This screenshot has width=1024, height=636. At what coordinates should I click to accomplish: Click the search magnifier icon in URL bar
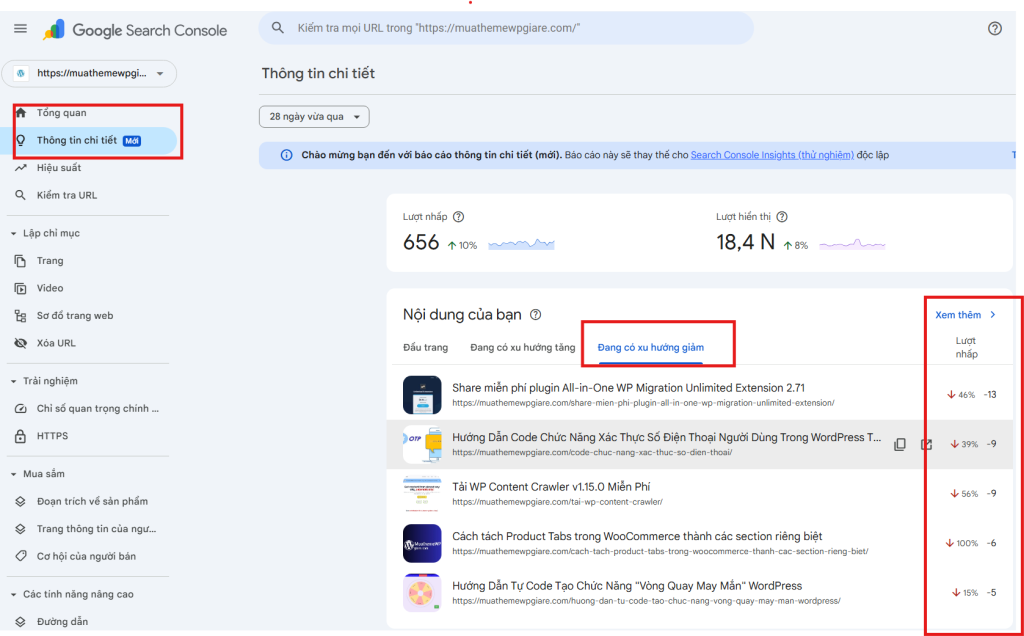tap(278, 28)
